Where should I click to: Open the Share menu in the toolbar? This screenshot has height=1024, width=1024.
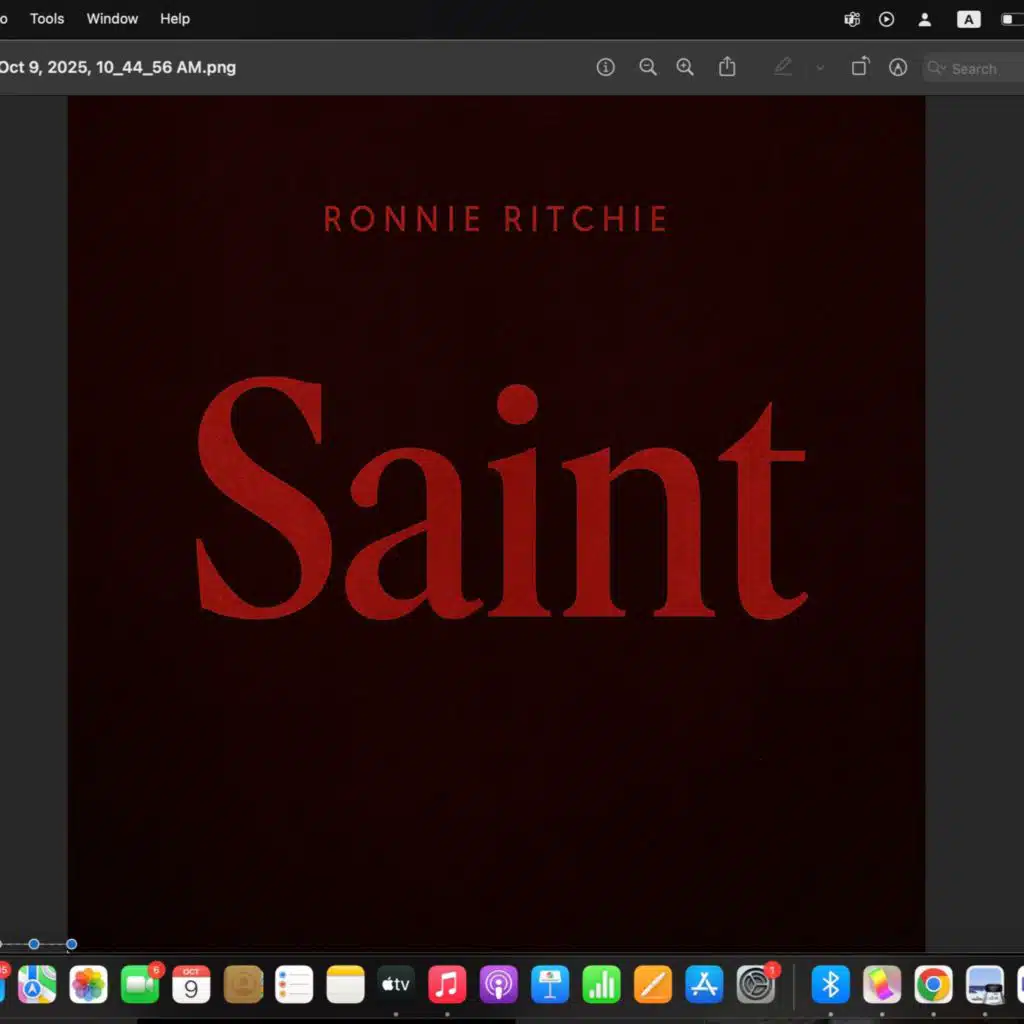click(727, 67)
